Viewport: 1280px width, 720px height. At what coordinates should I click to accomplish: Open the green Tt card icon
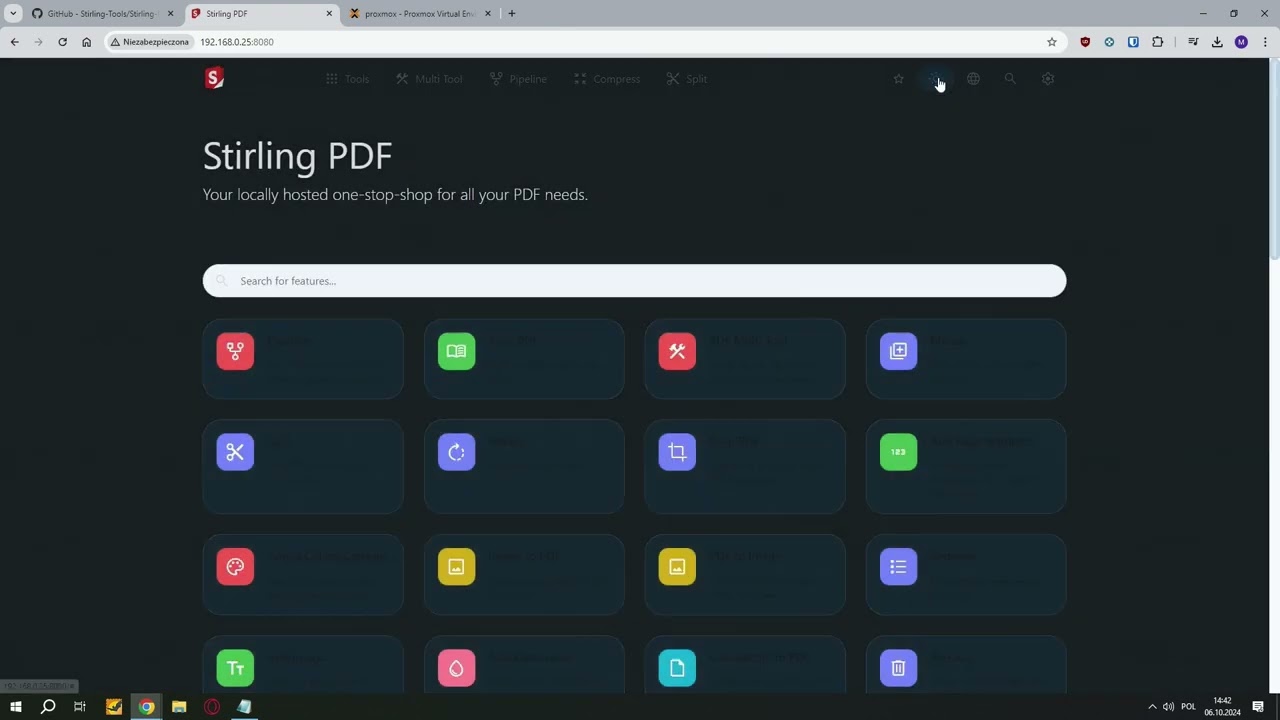235,668
